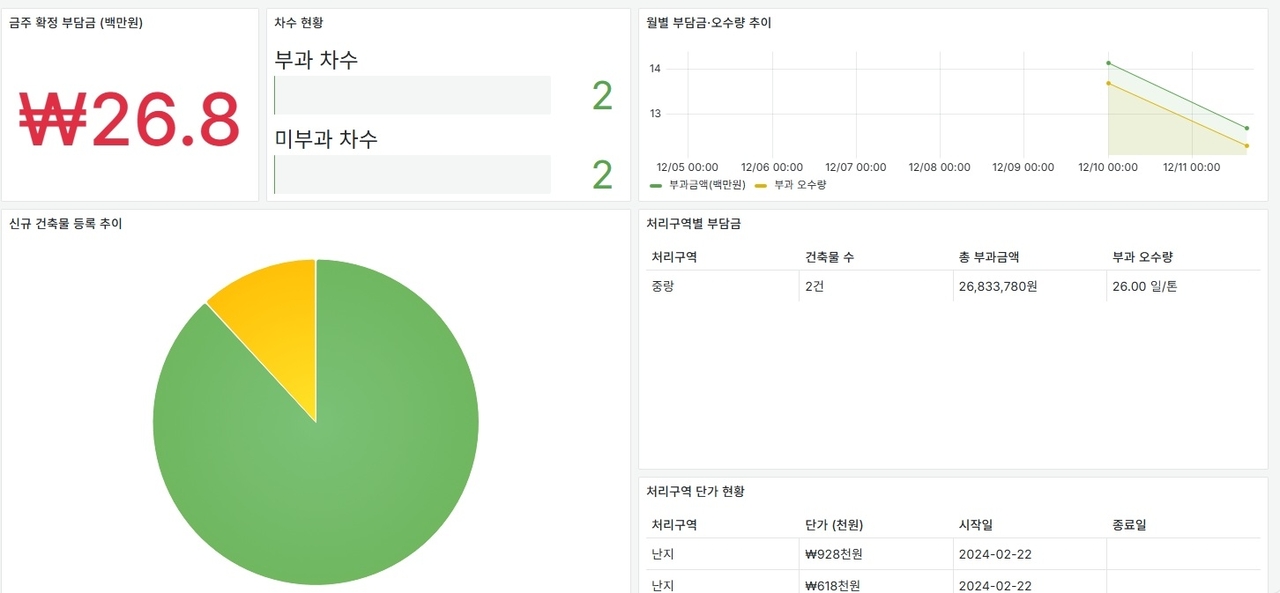Click the green 부과금액(백만원) legend color swatch
The image size is (1280, 593).
656,185
